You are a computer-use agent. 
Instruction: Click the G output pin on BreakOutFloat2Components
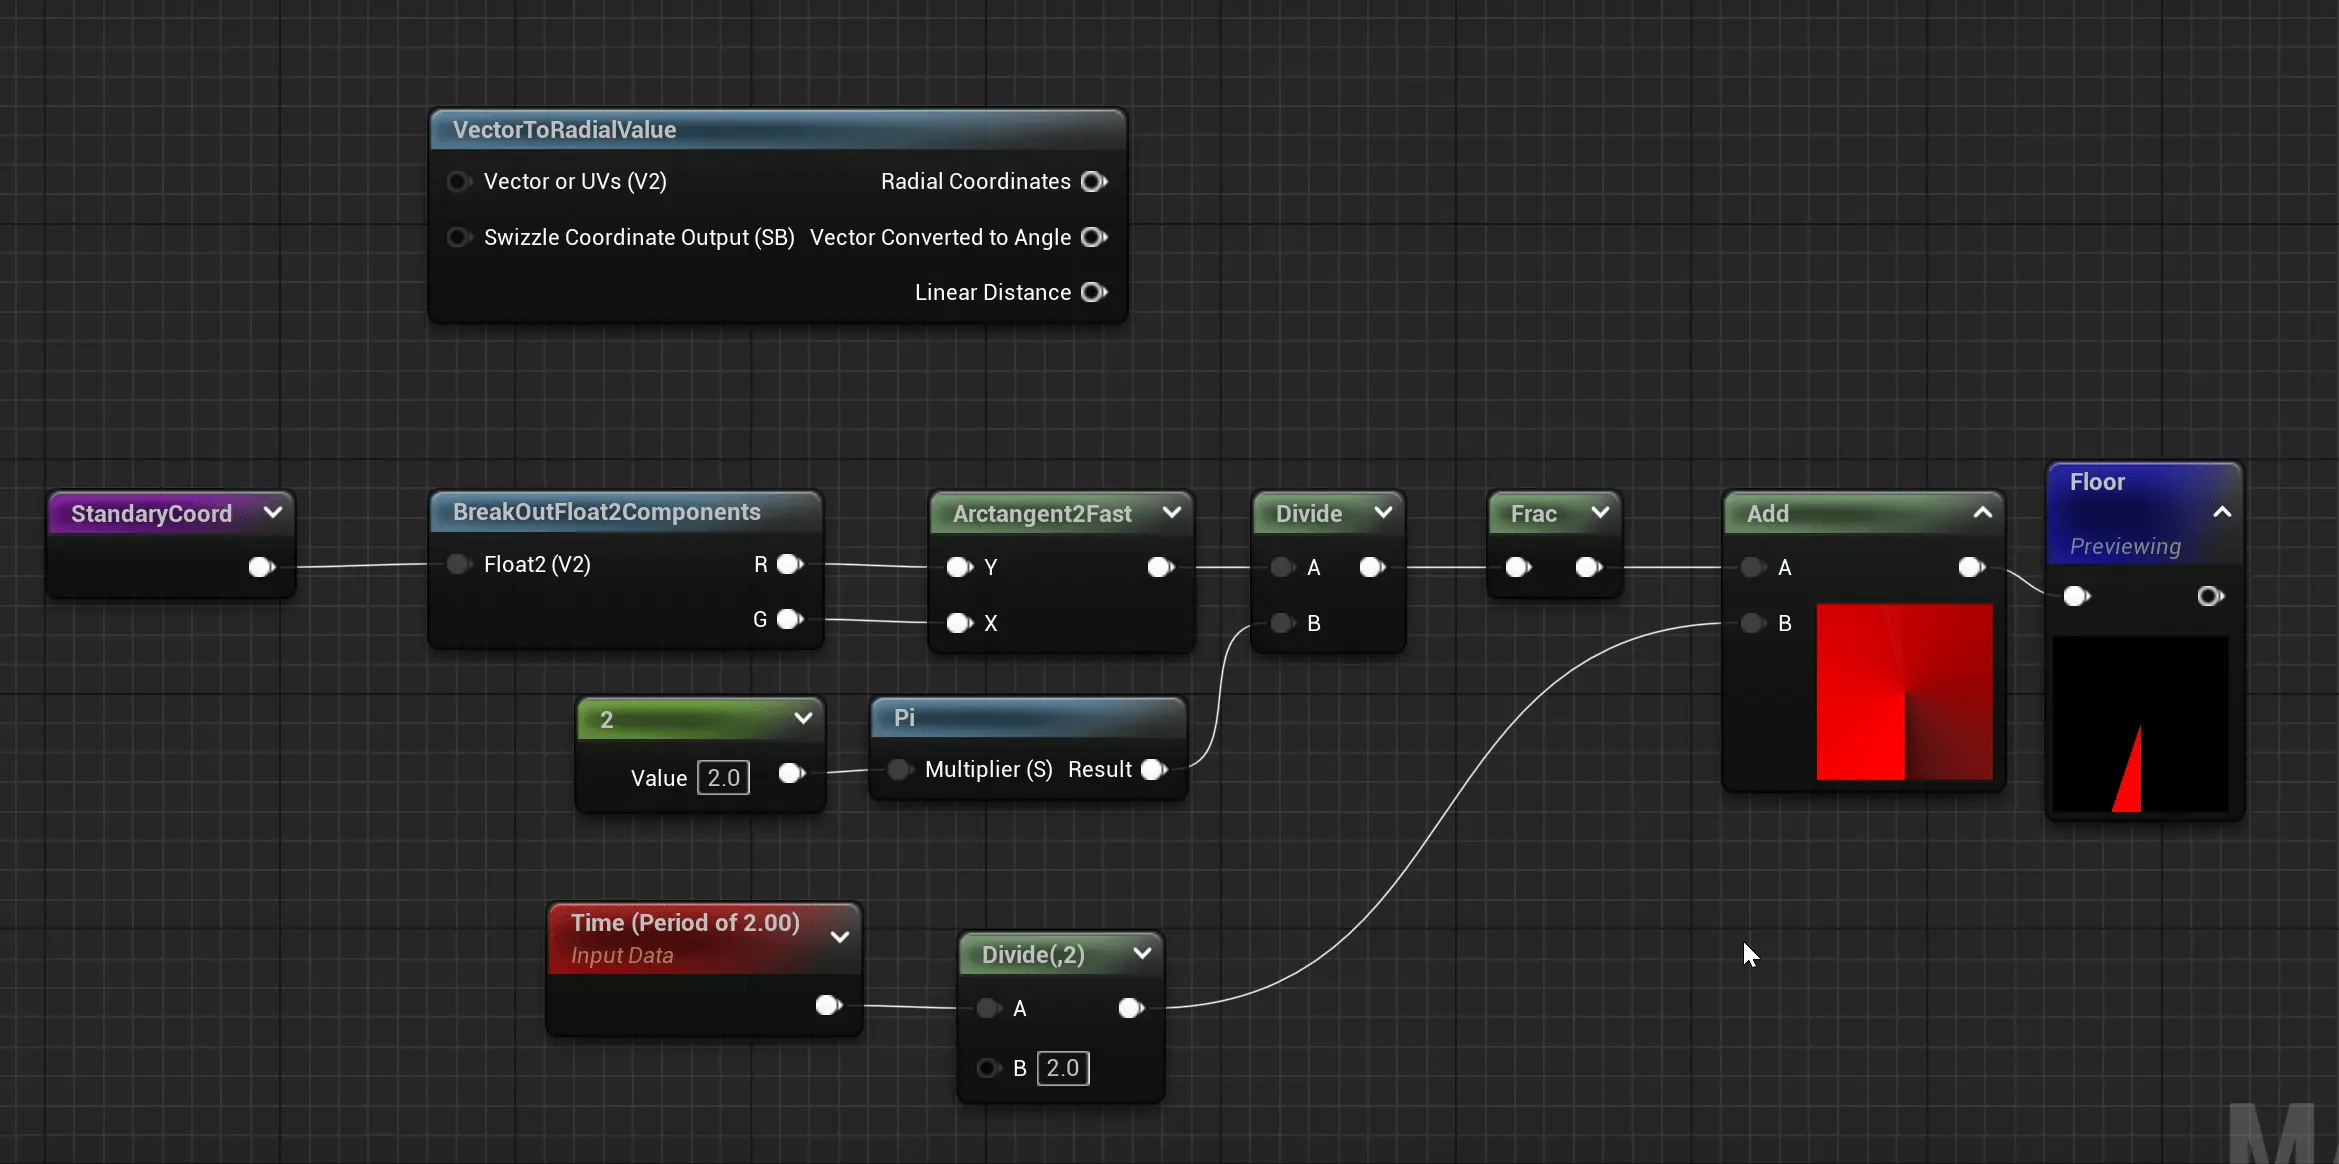pos(789,620)
